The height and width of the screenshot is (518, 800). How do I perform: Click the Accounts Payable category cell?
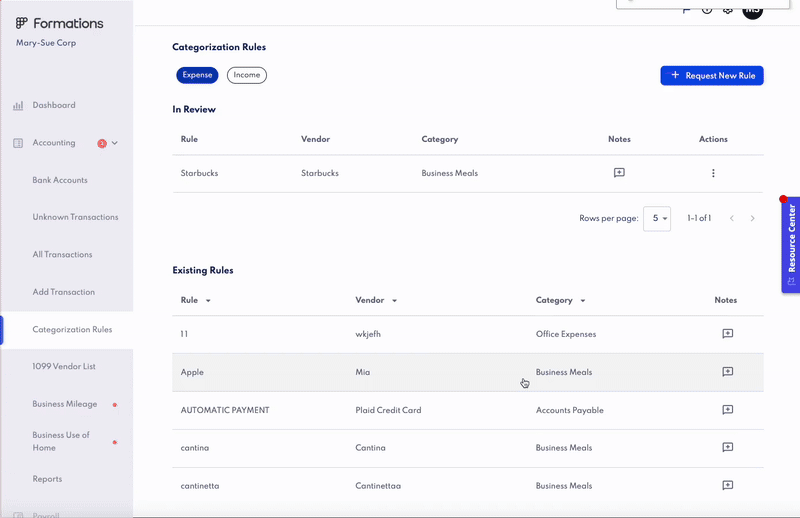pyautogui.click(x=569, y=410)
